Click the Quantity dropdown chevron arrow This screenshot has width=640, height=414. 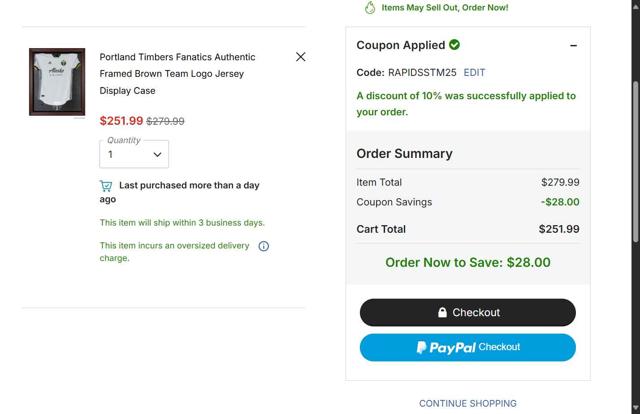(157, 155)
